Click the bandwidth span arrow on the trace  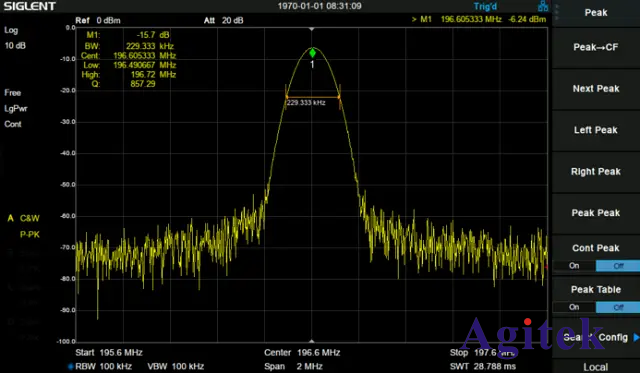point(313,97)
